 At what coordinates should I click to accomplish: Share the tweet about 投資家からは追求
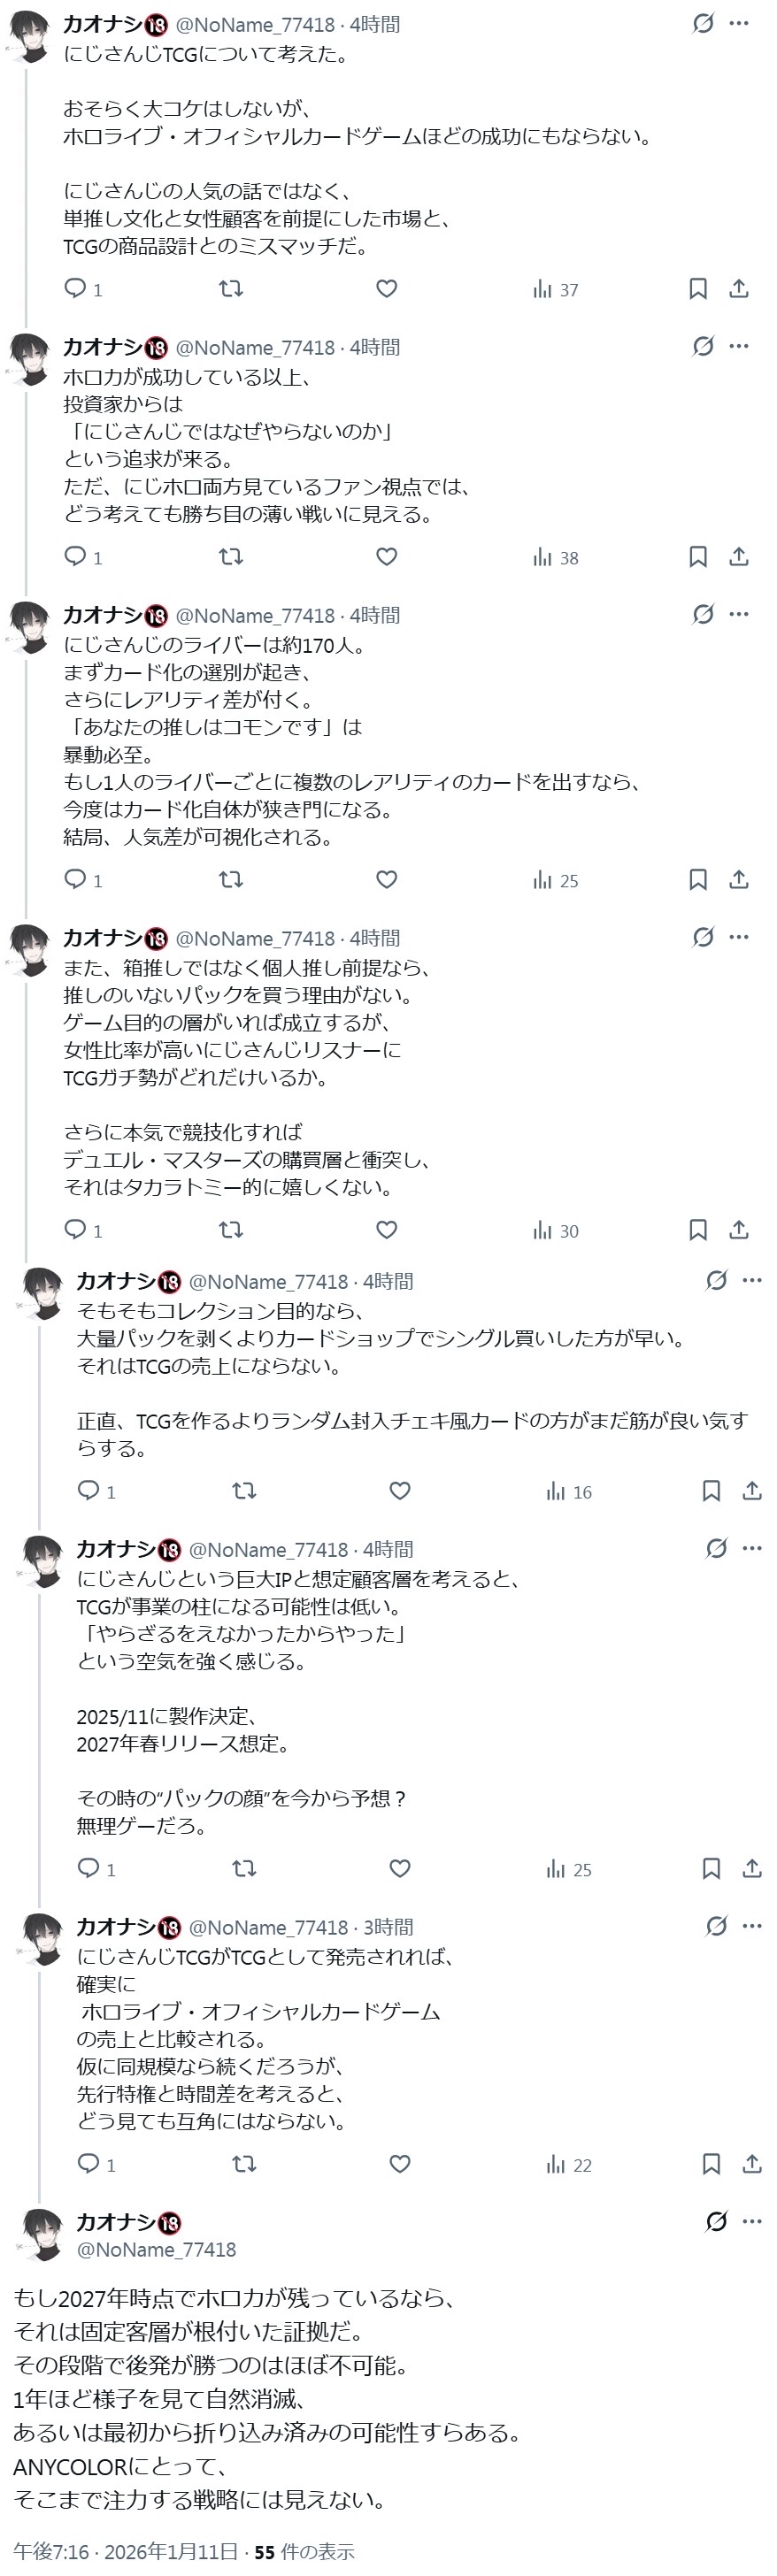point(739,557)
